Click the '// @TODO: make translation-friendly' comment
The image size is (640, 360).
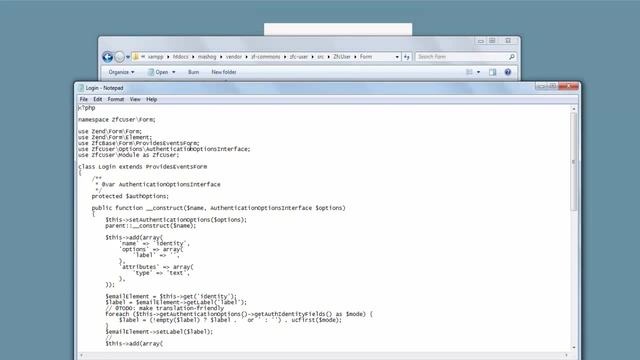[164, 308]
